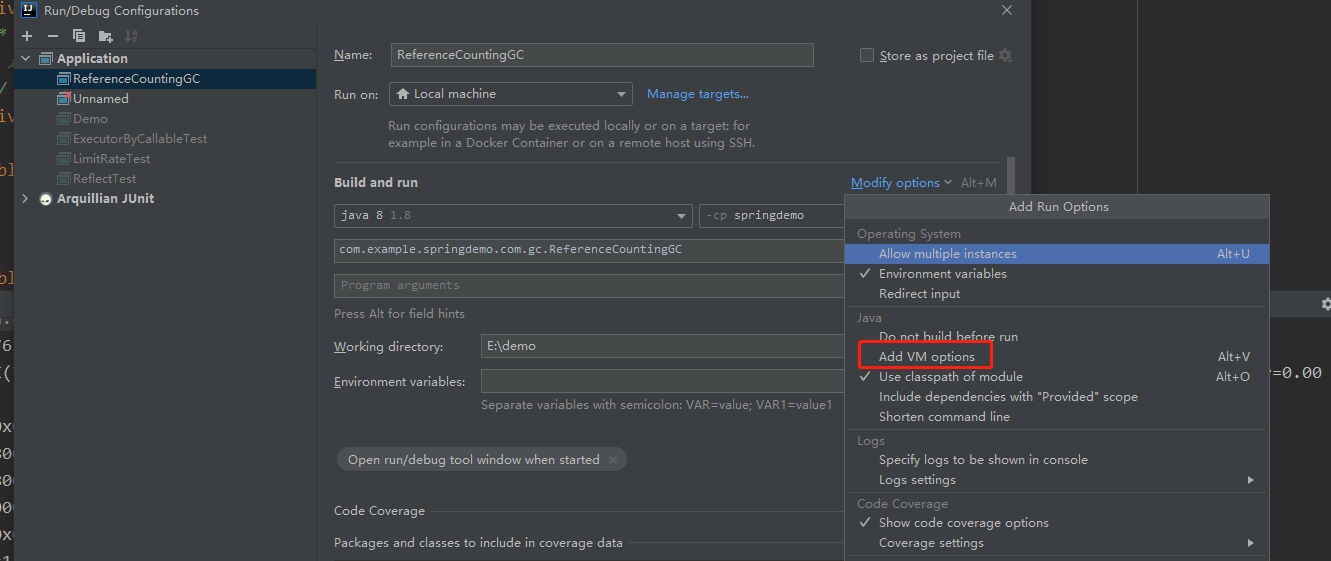Select the Application configuration type label
1331x561 pixels.
(92, 59)
